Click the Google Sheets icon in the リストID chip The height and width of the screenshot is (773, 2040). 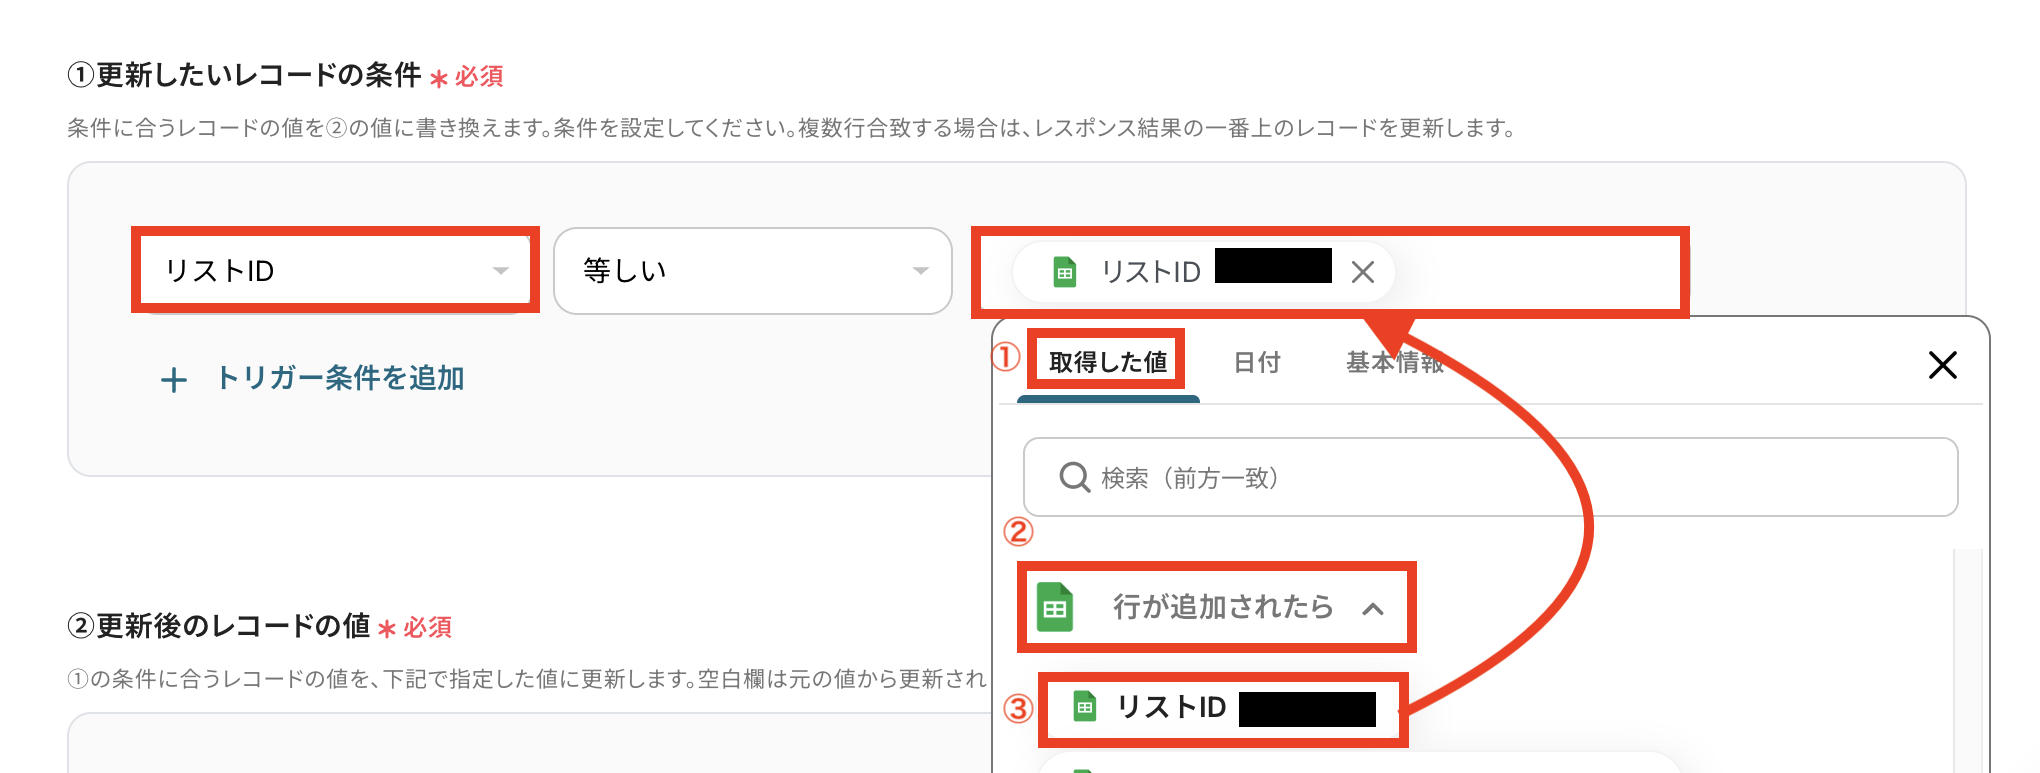1065,272
